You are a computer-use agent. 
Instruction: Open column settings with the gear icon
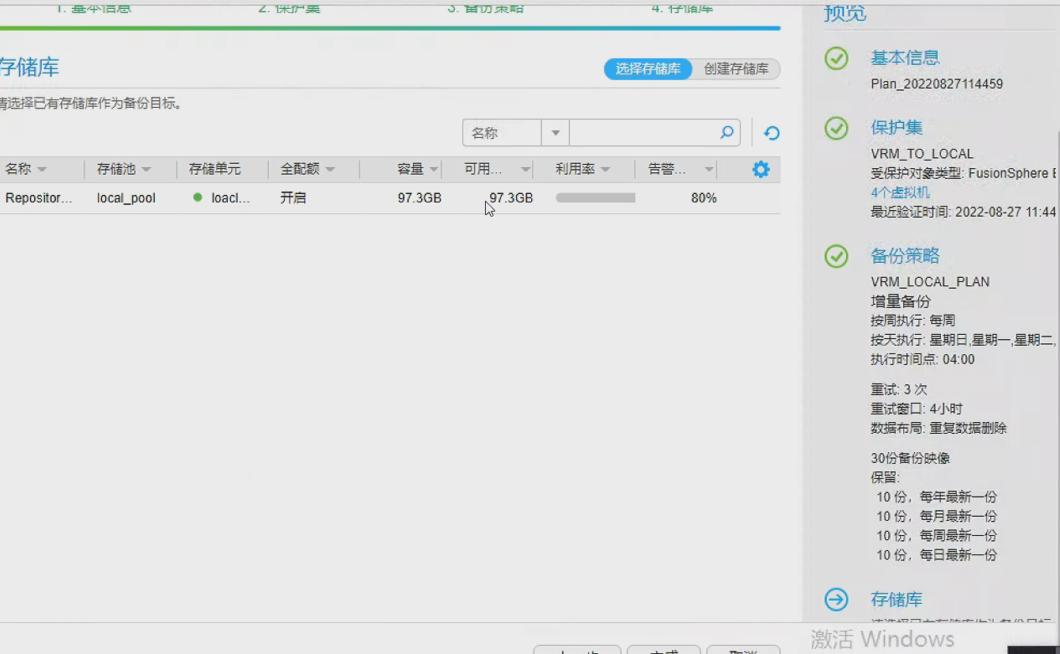[761, 169]
